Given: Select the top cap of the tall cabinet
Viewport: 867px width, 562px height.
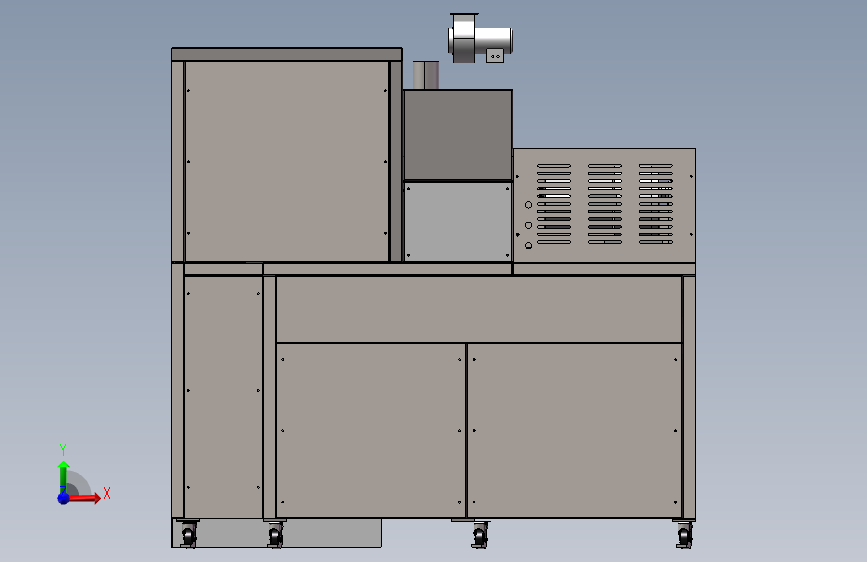Looking at the screenshot, I should pyautogui.click(x=286, y=54).
